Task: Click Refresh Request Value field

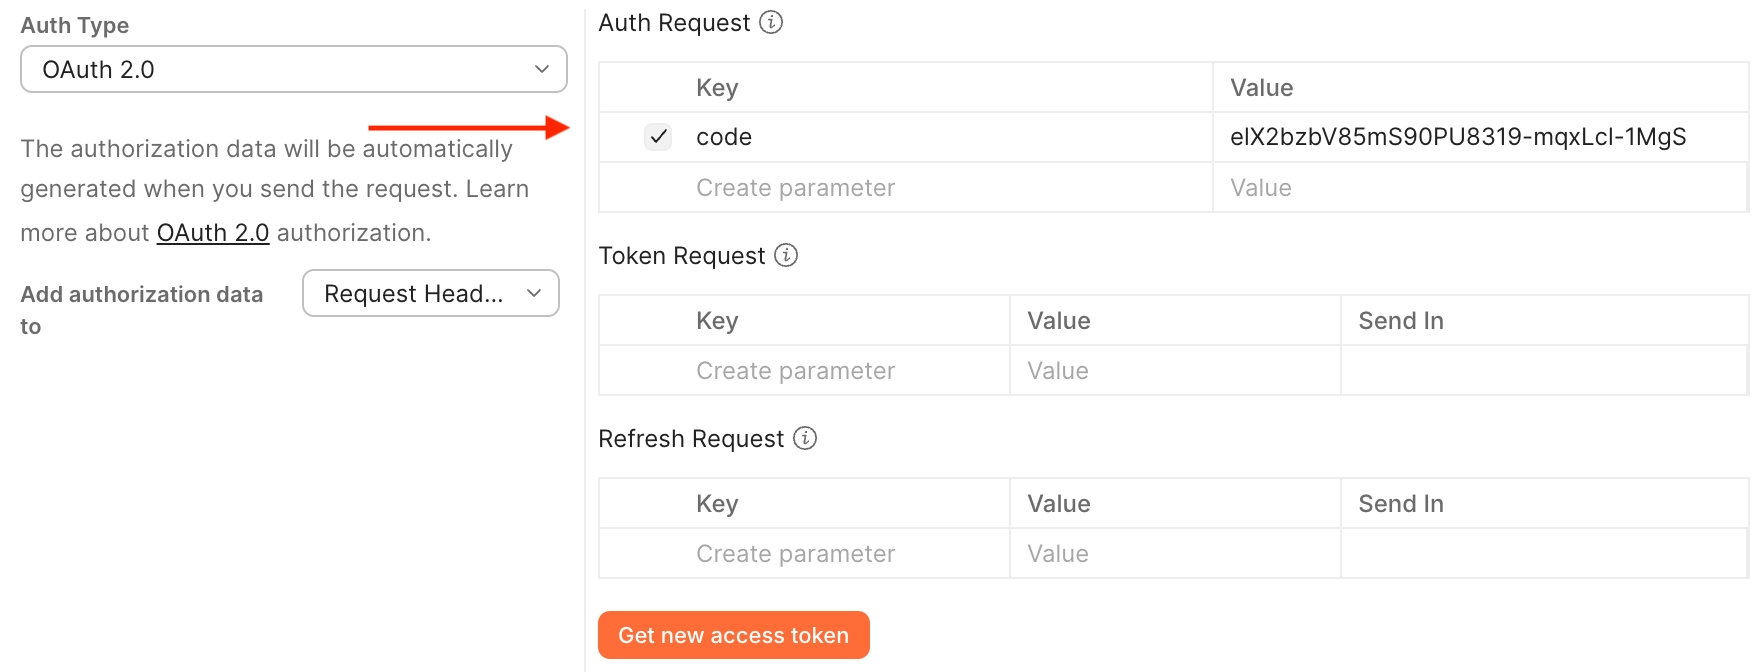Action: pos(1175,554)
